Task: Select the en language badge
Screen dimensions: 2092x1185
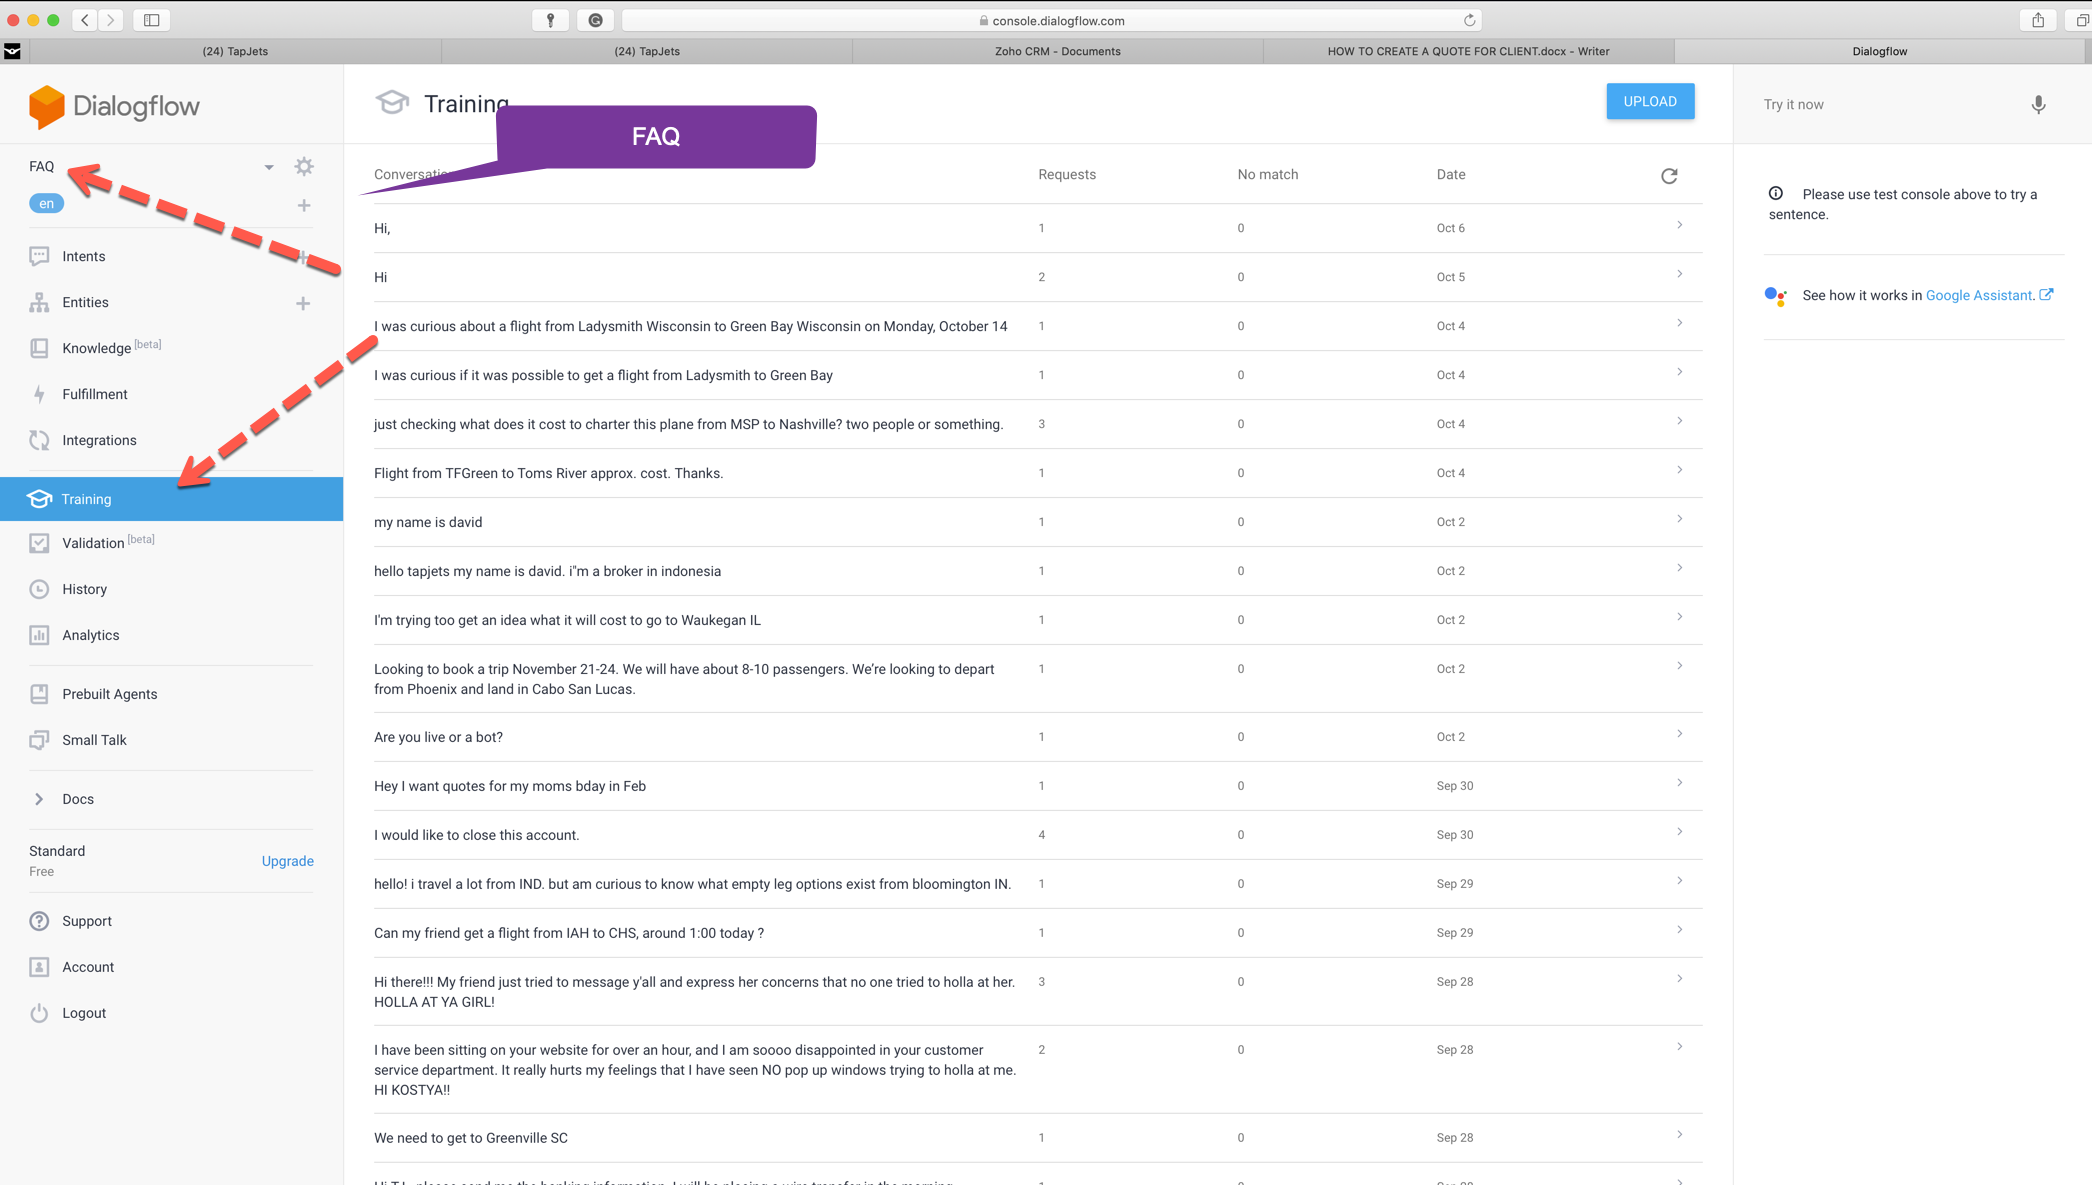Action: point(46,204)
